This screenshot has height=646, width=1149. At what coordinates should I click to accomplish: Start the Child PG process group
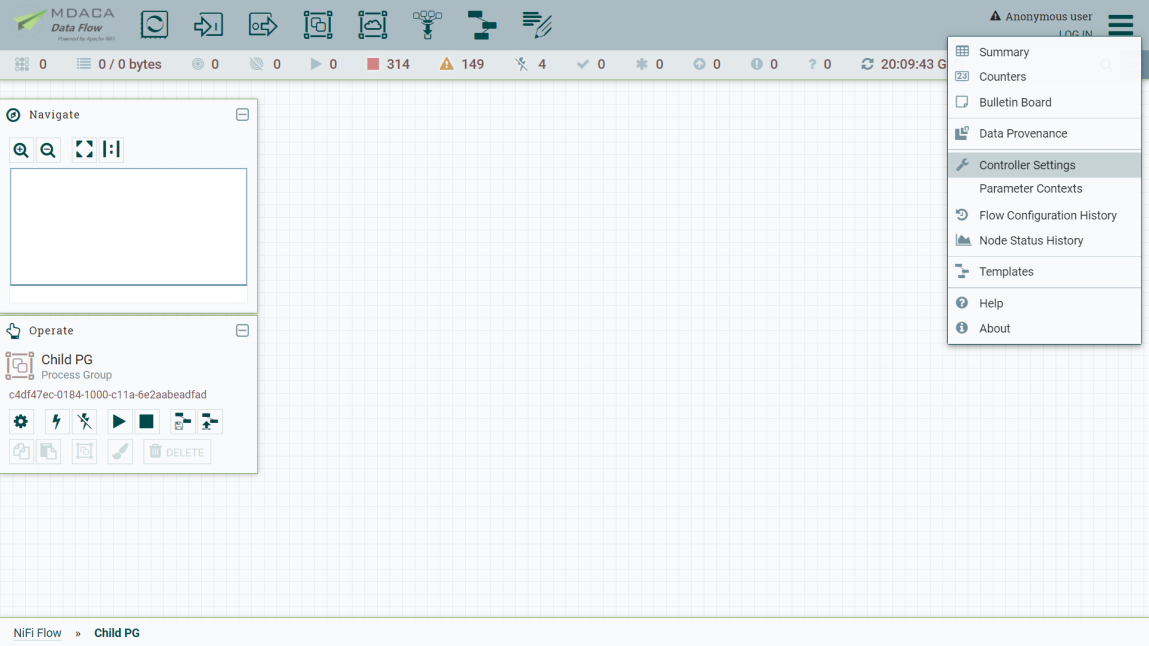tap(119, 422)
